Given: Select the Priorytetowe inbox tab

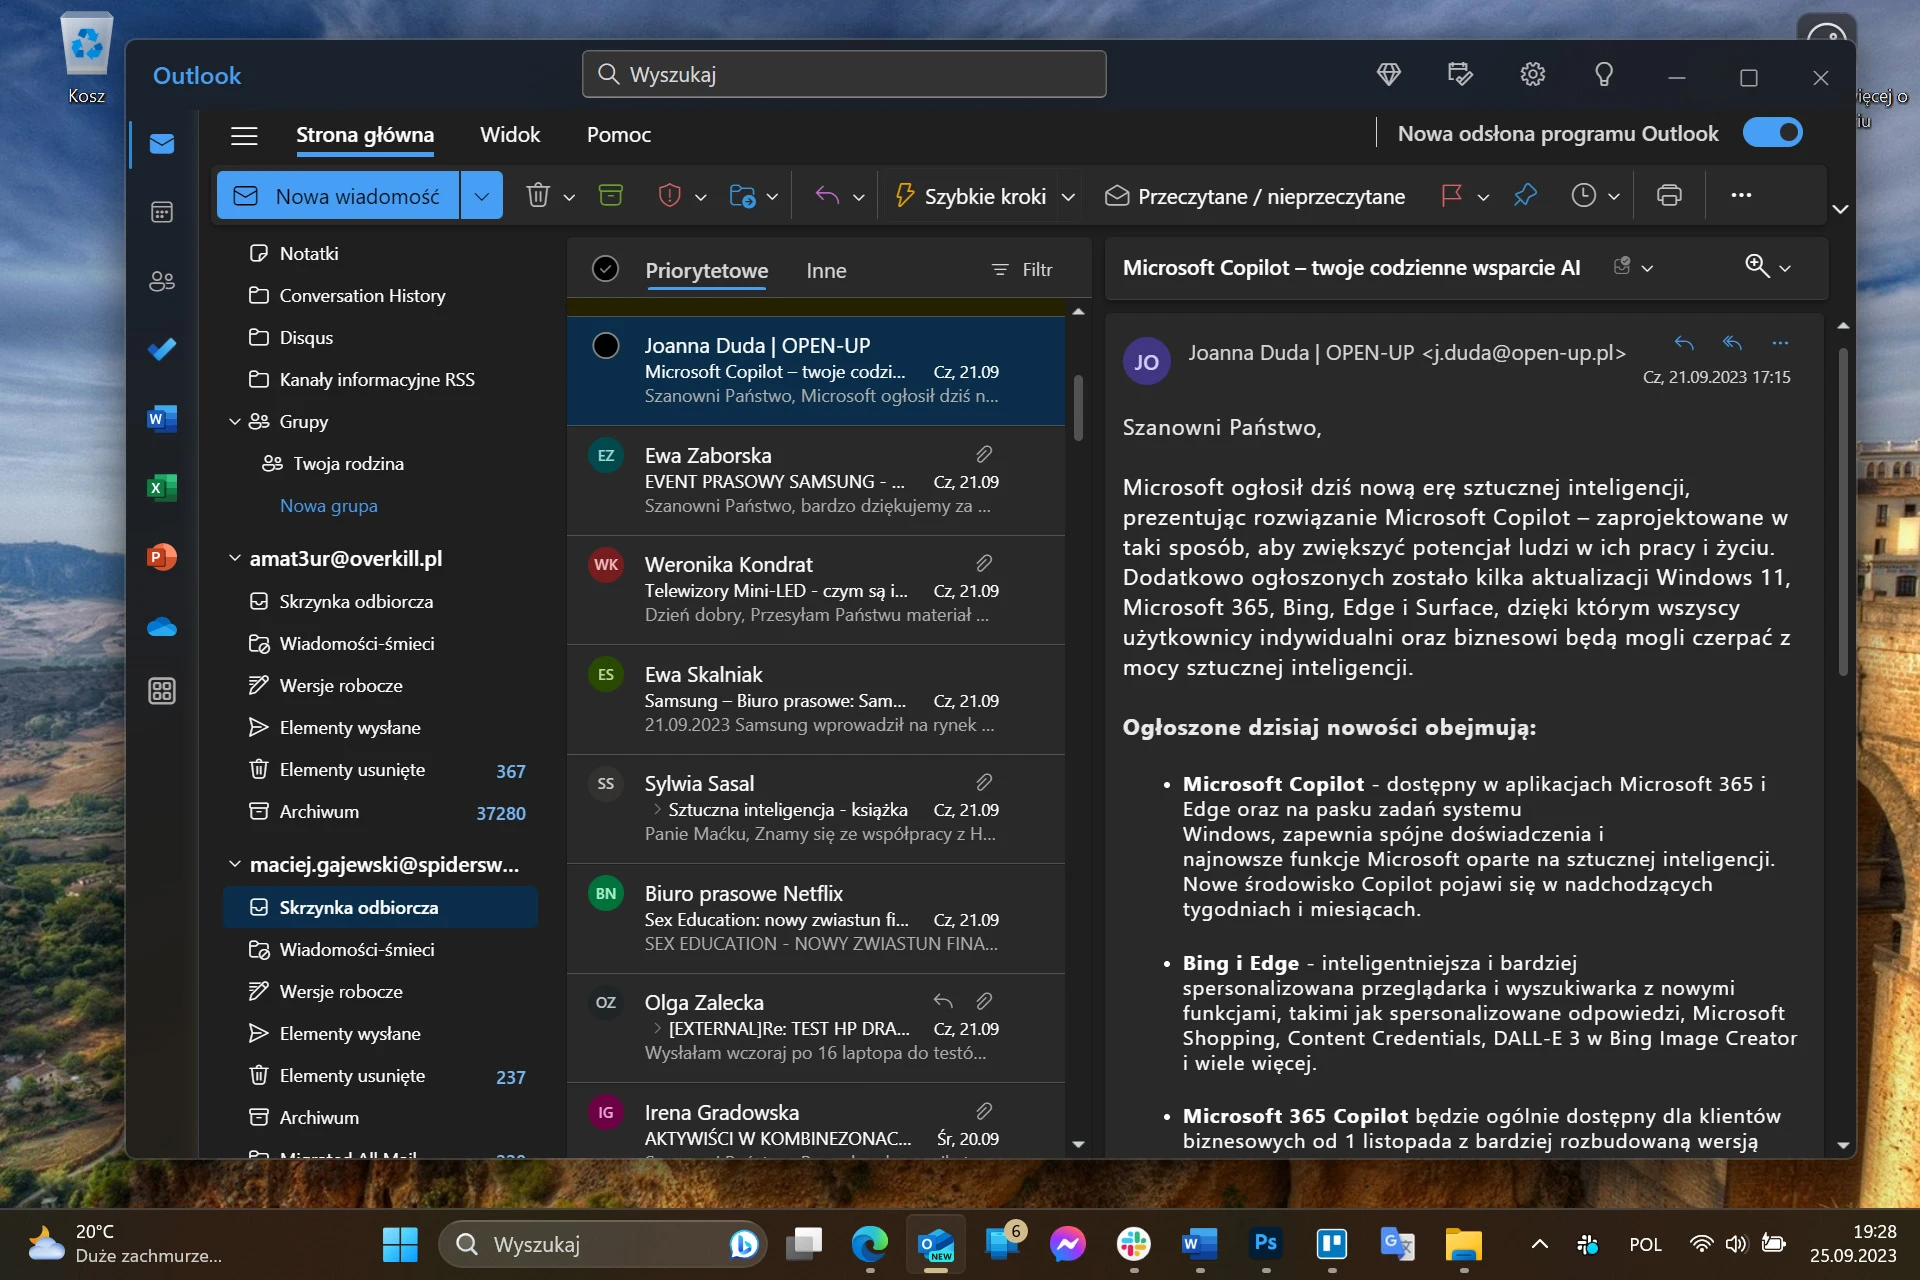Looking at the screenshot, I should point(707,270).
